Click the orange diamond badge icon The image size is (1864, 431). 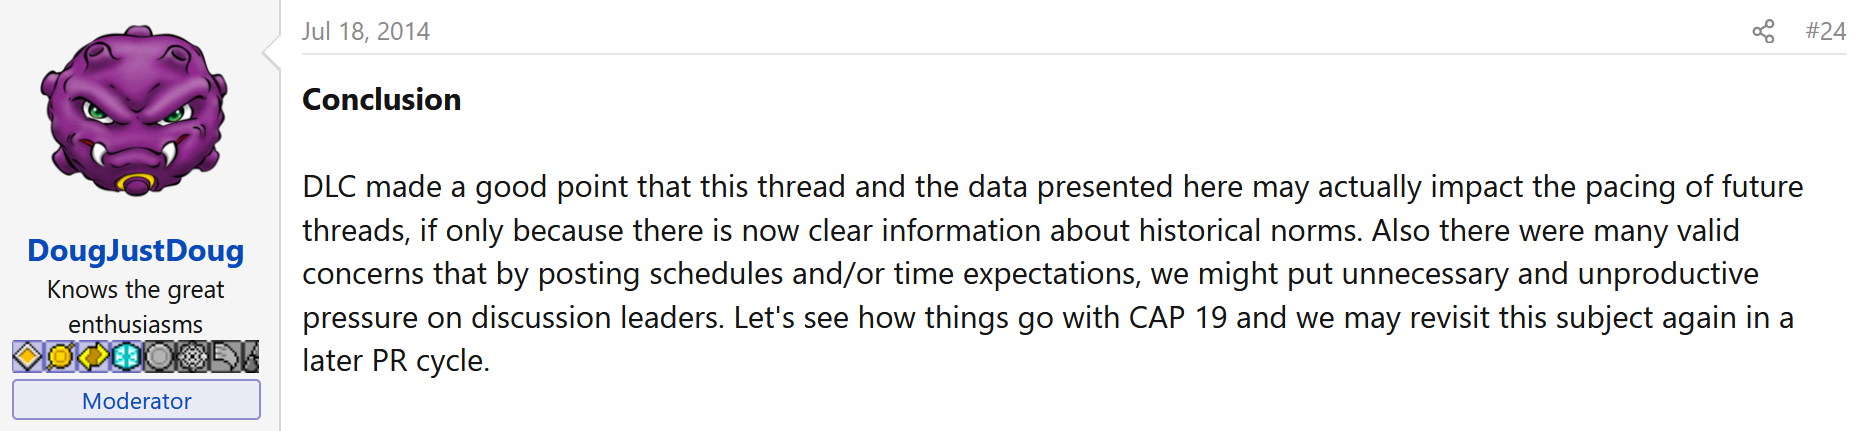[x=28, y=356]
